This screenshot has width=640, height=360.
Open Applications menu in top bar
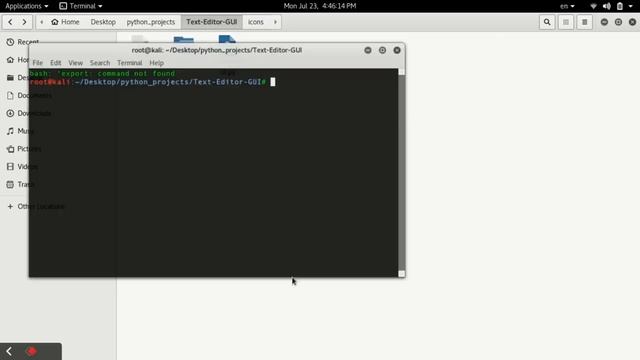click(27, 6)
